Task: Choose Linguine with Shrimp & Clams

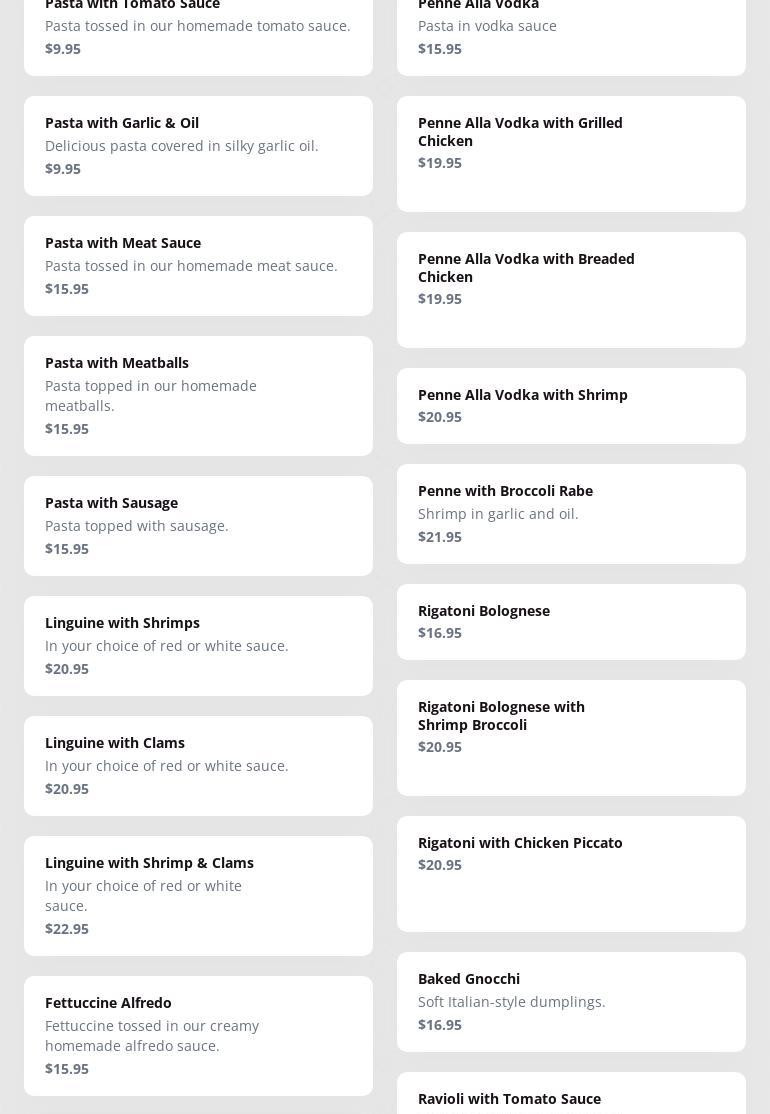Action: click(198, 896)
